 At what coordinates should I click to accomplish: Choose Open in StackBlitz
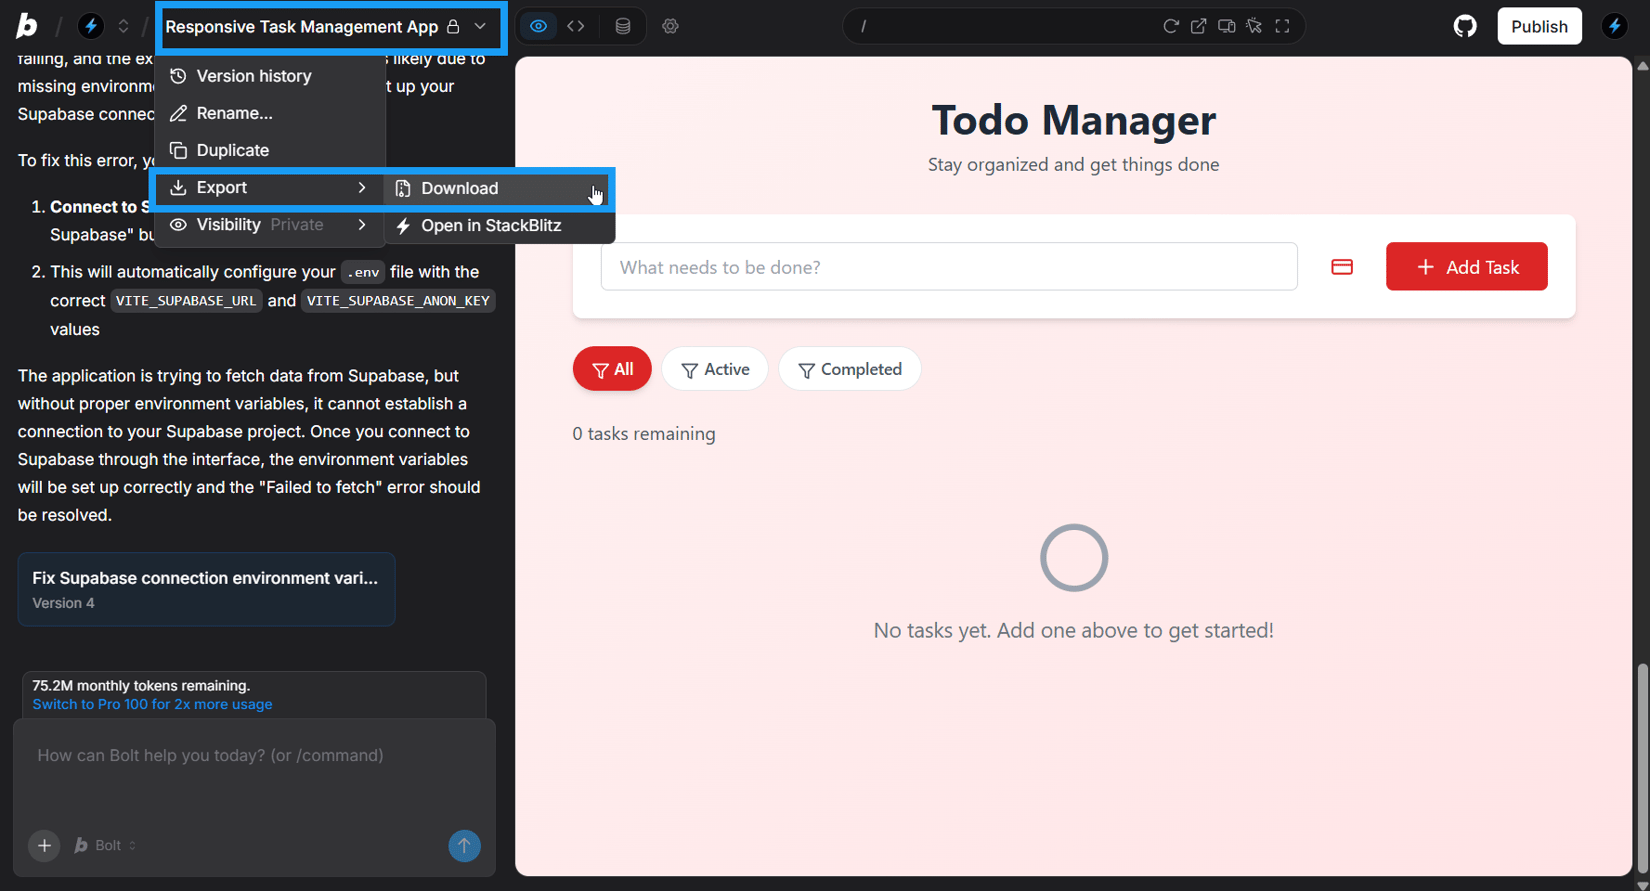click(x=499, y=226)
